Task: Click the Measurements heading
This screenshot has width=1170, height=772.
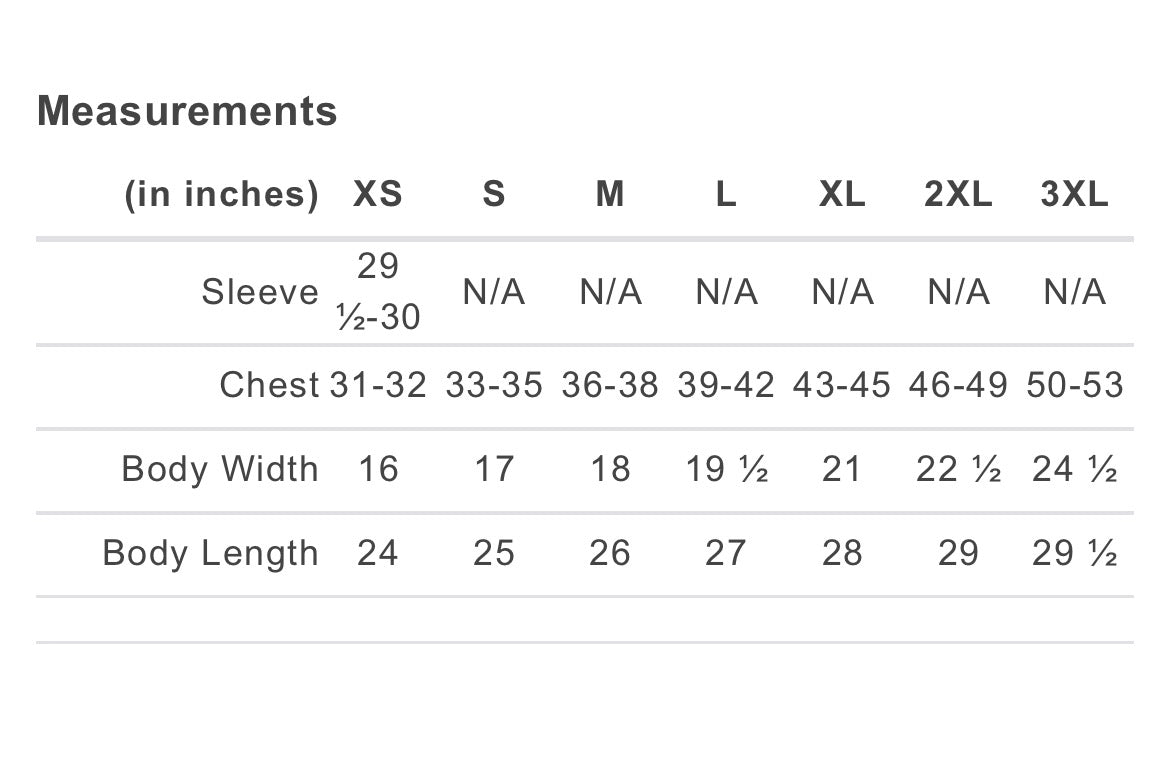Action: pyautogui.click(x=187, y=111)
